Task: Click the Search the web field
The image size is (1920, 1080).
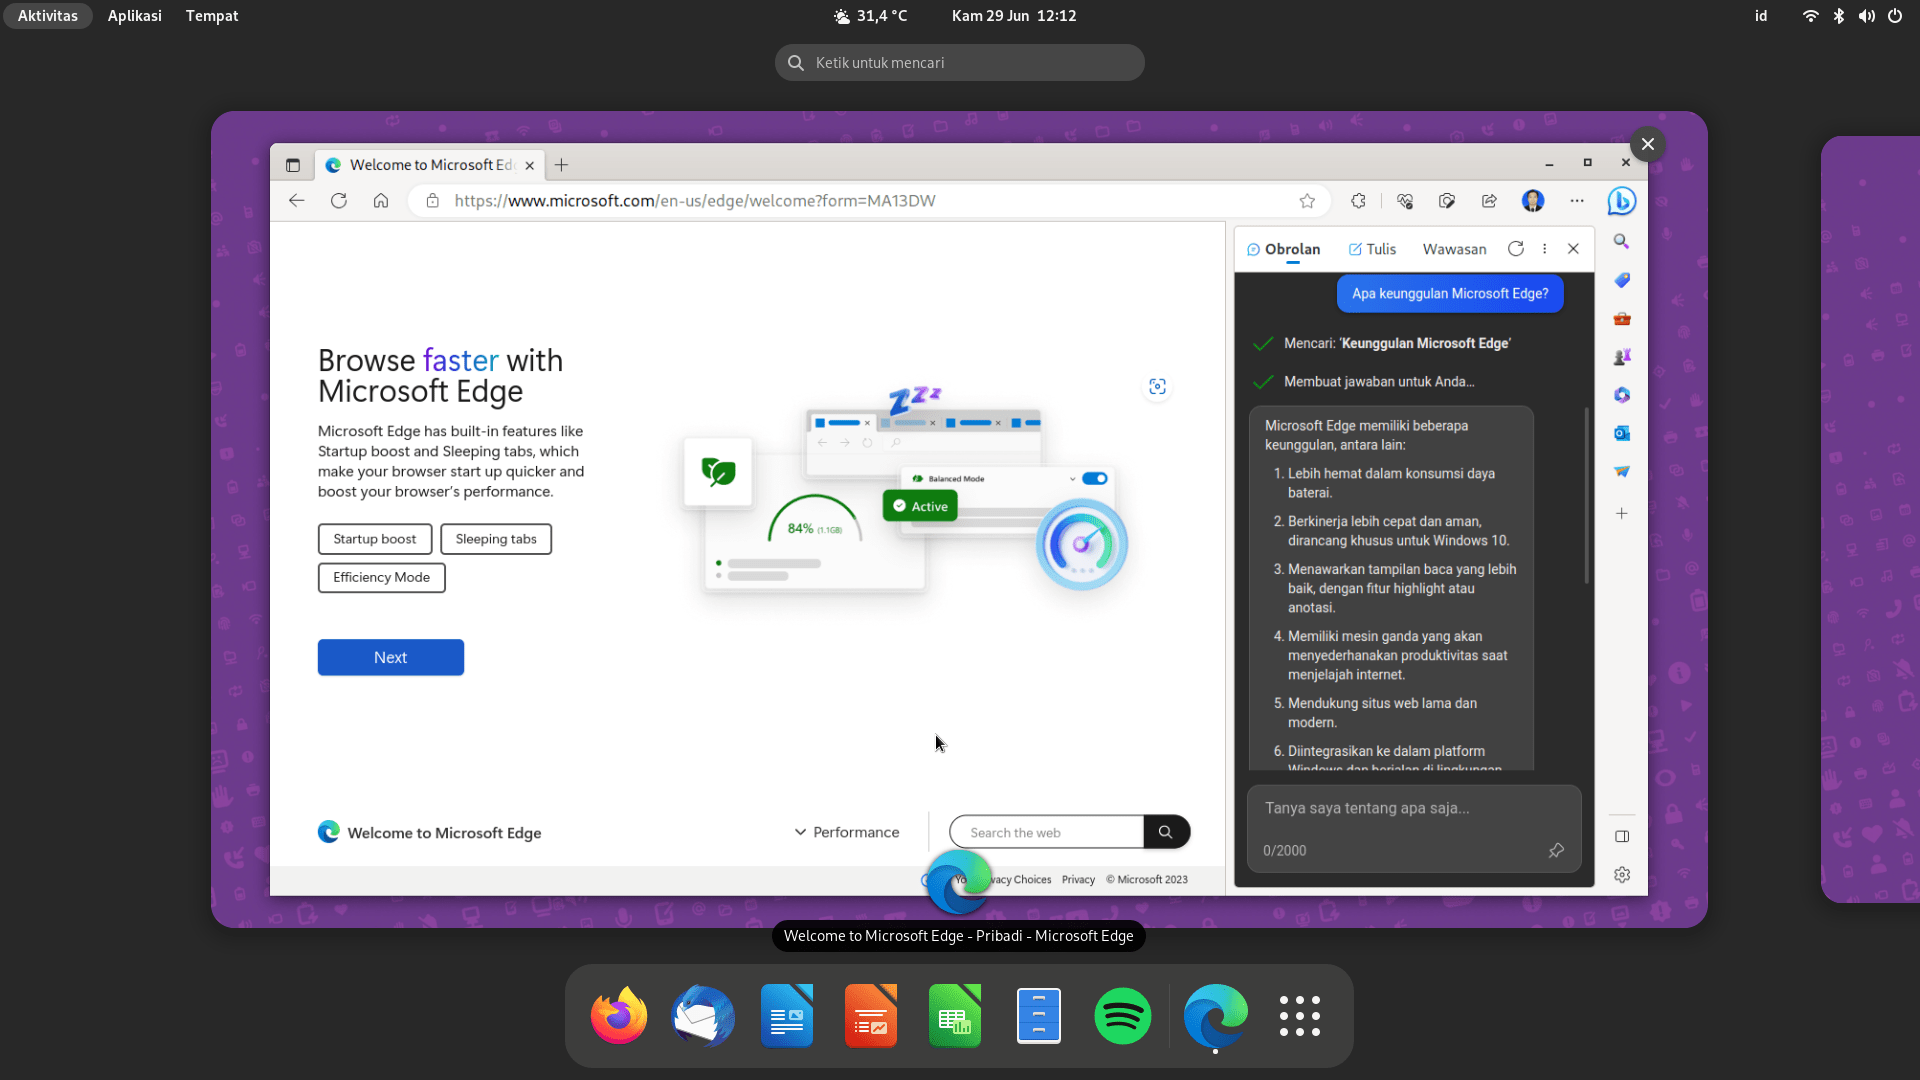Action: point(1046,832)
